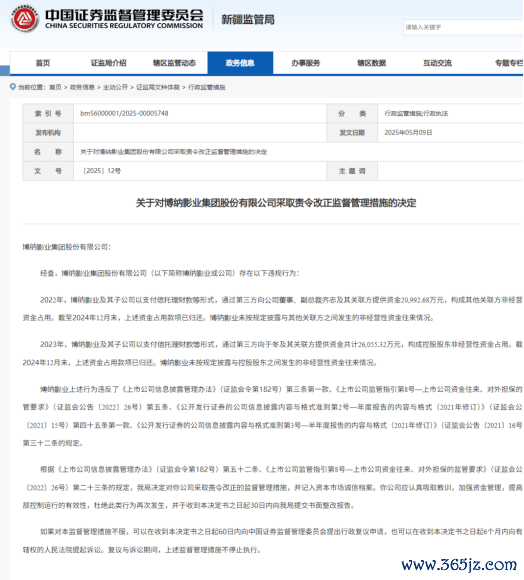Open the 辖区数据 navigation tab
The width and height of the screenshot is (524, 580).
click(372, 63)
